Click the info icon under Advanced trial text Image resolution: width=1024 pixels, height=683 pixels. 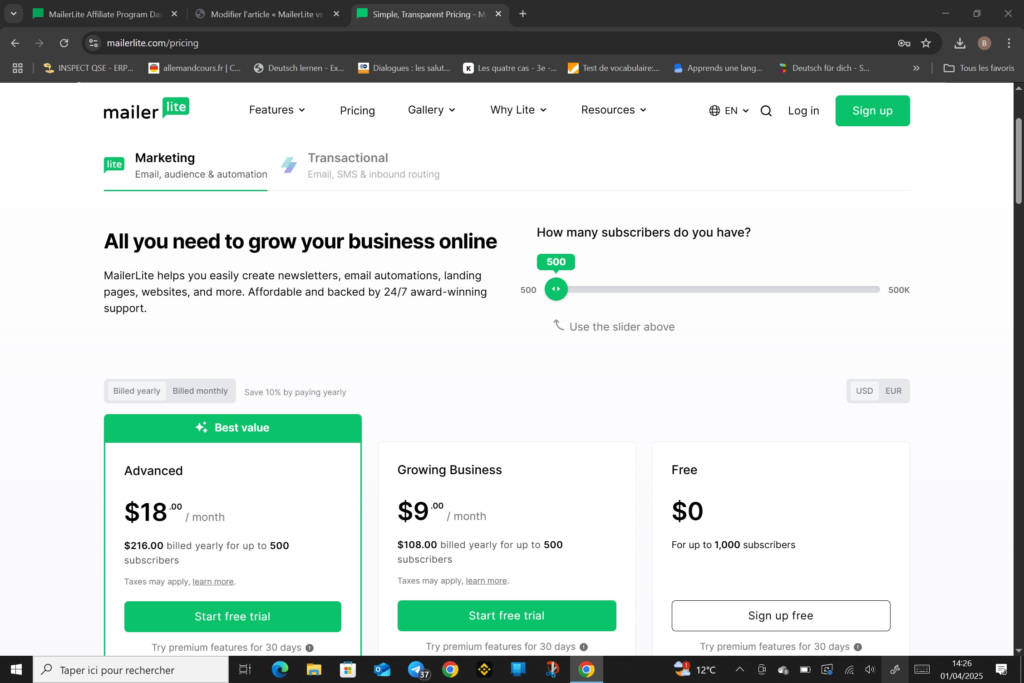(310, 648)
